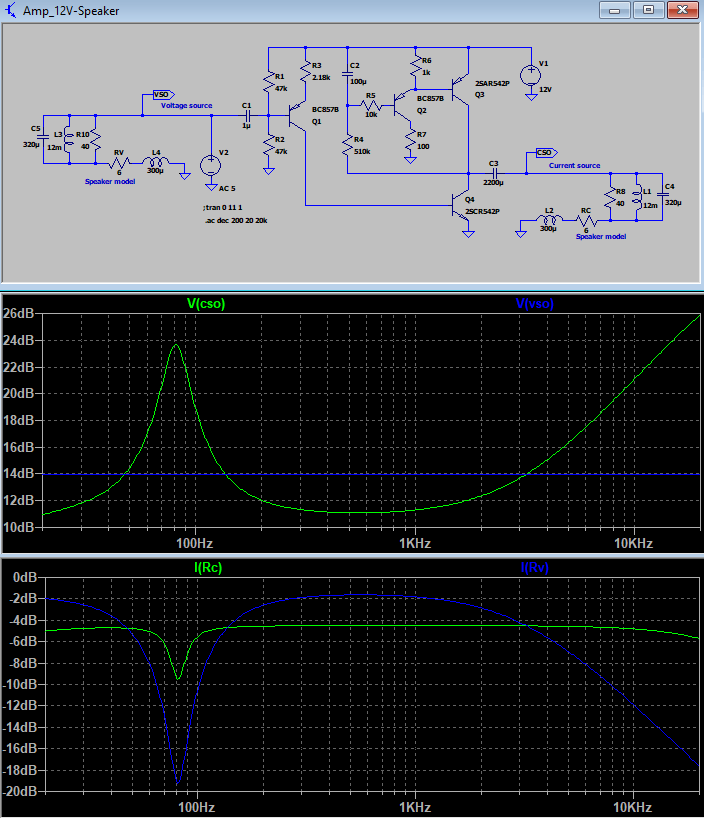Select resistor R6 1k symbol
704x819 pixels.
(416, 66)
